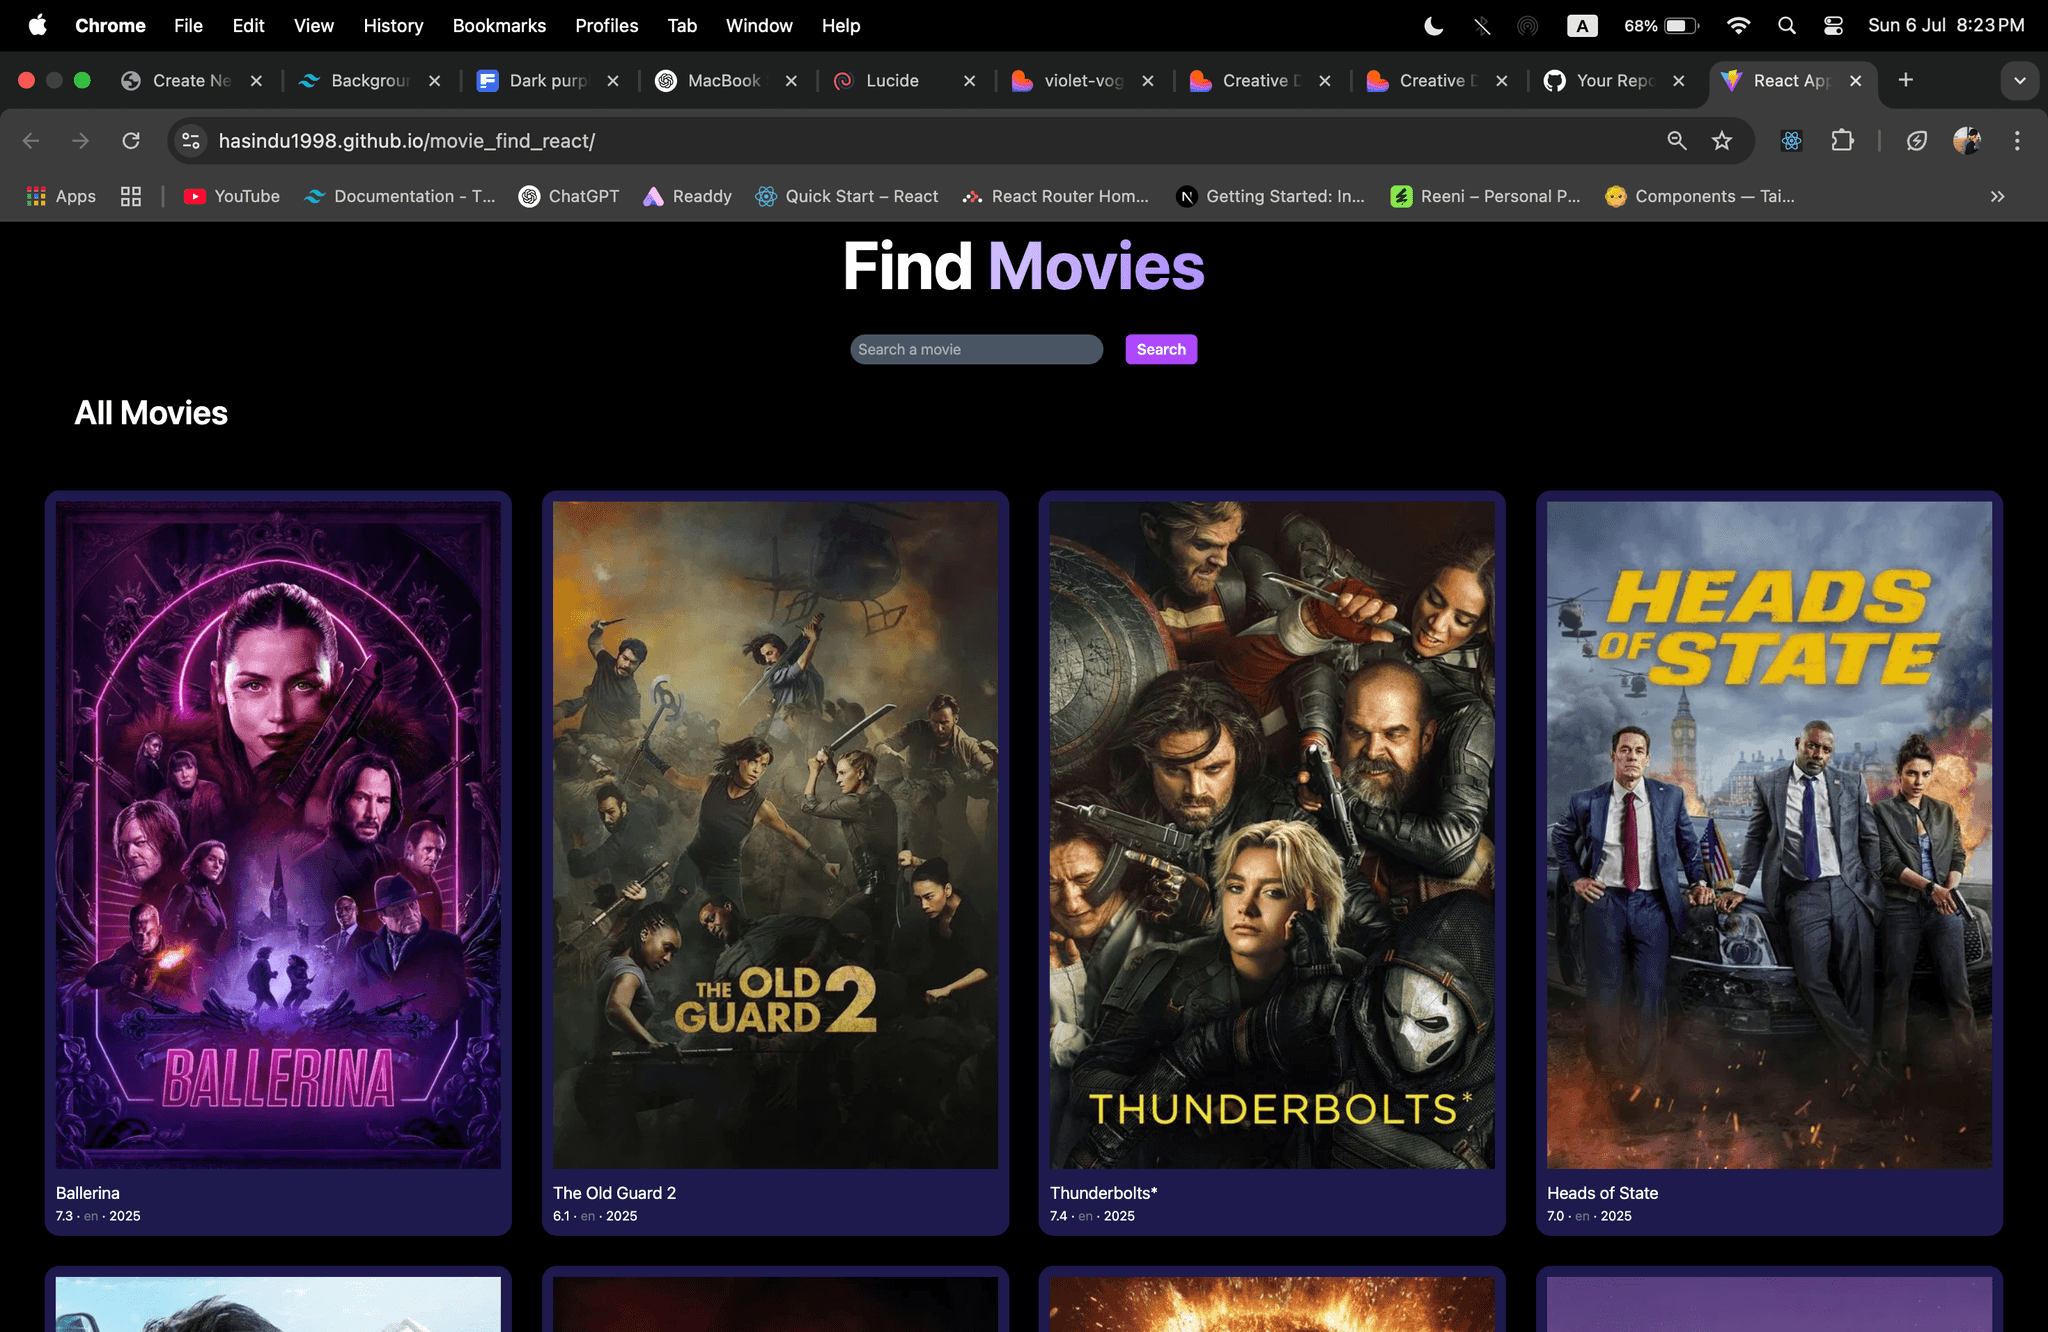Click inside the Search a movie field
The width and height of the screenshot is (2048, 1332).
click(975, 349)
